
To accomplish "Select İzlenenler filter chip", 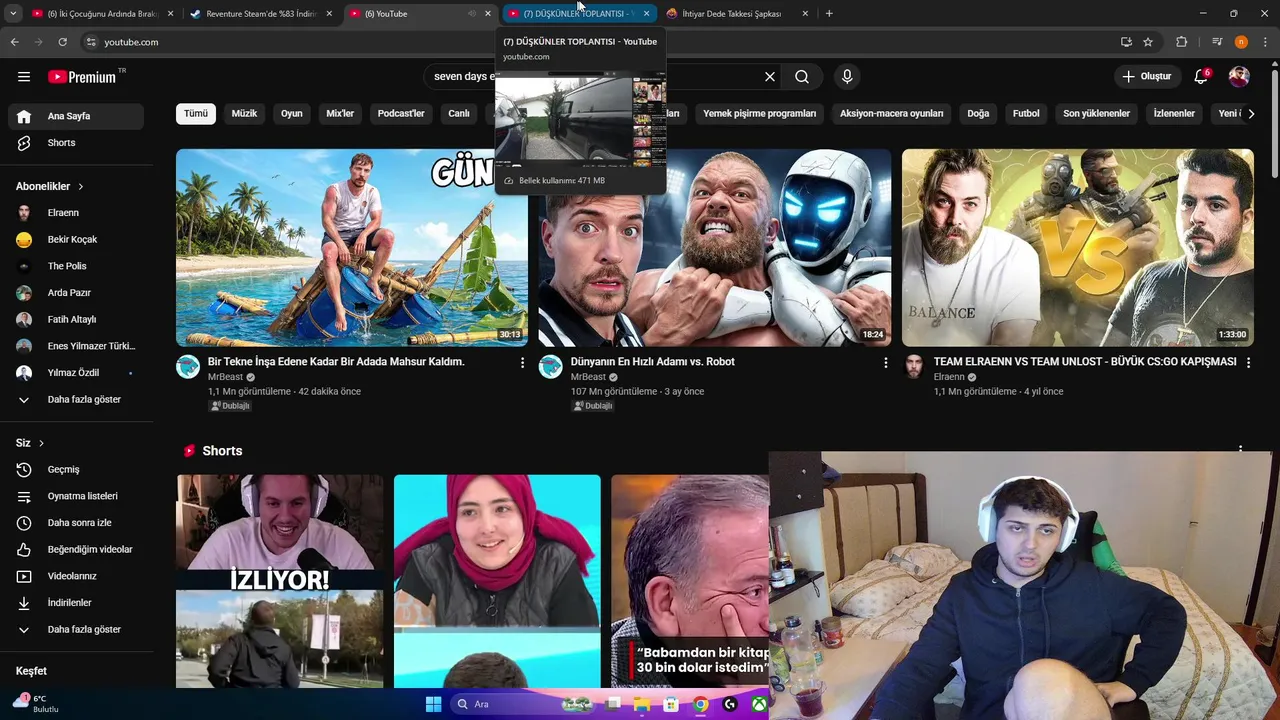I will [1174, 114].
